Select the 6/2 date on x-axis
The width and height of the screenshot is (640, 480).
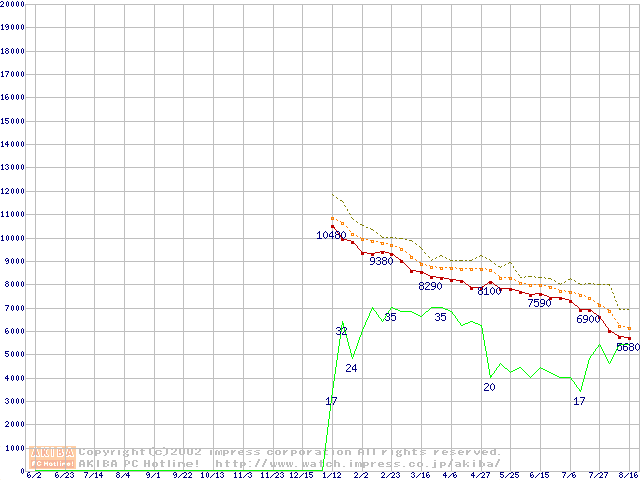34,476
